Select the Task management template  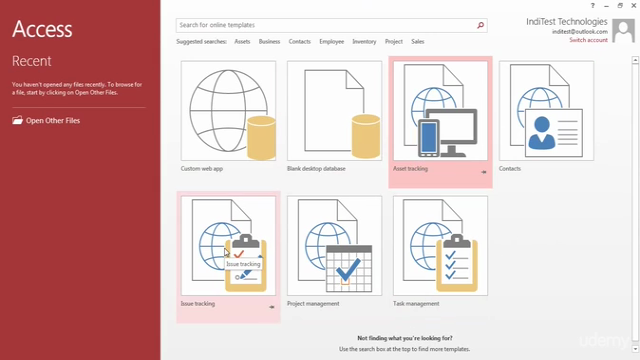click(x=440, y=246)
